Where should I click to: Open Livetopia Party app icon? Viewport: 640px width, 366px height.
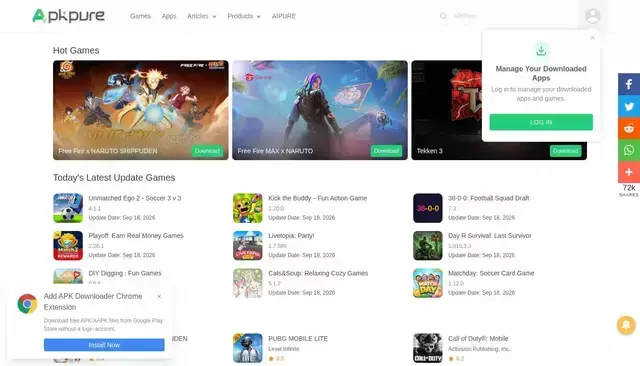tap(248, 246)
